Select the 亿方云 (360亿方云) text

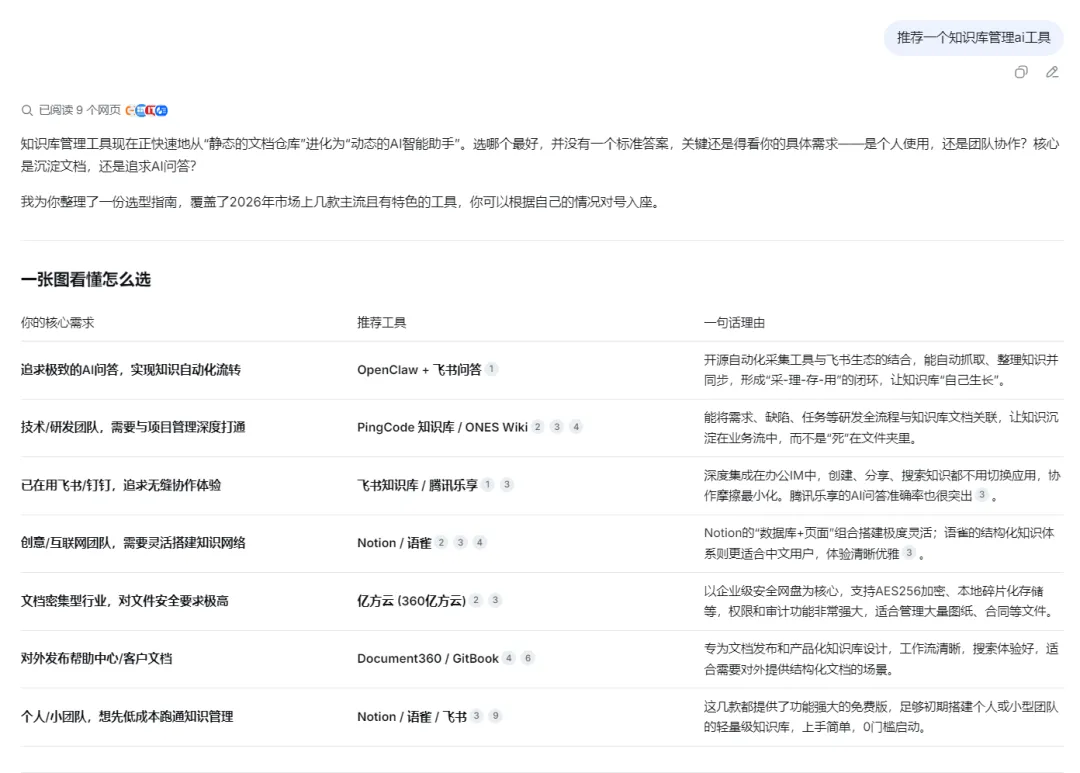pos(411,601)
